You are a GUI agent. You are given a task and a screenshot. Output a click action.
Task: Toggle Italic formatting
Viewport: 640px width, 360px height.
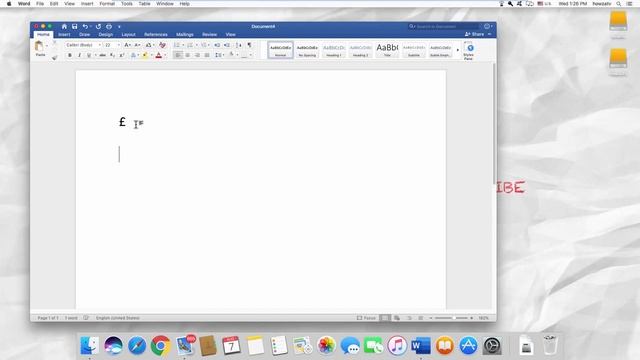click(79, 55)
